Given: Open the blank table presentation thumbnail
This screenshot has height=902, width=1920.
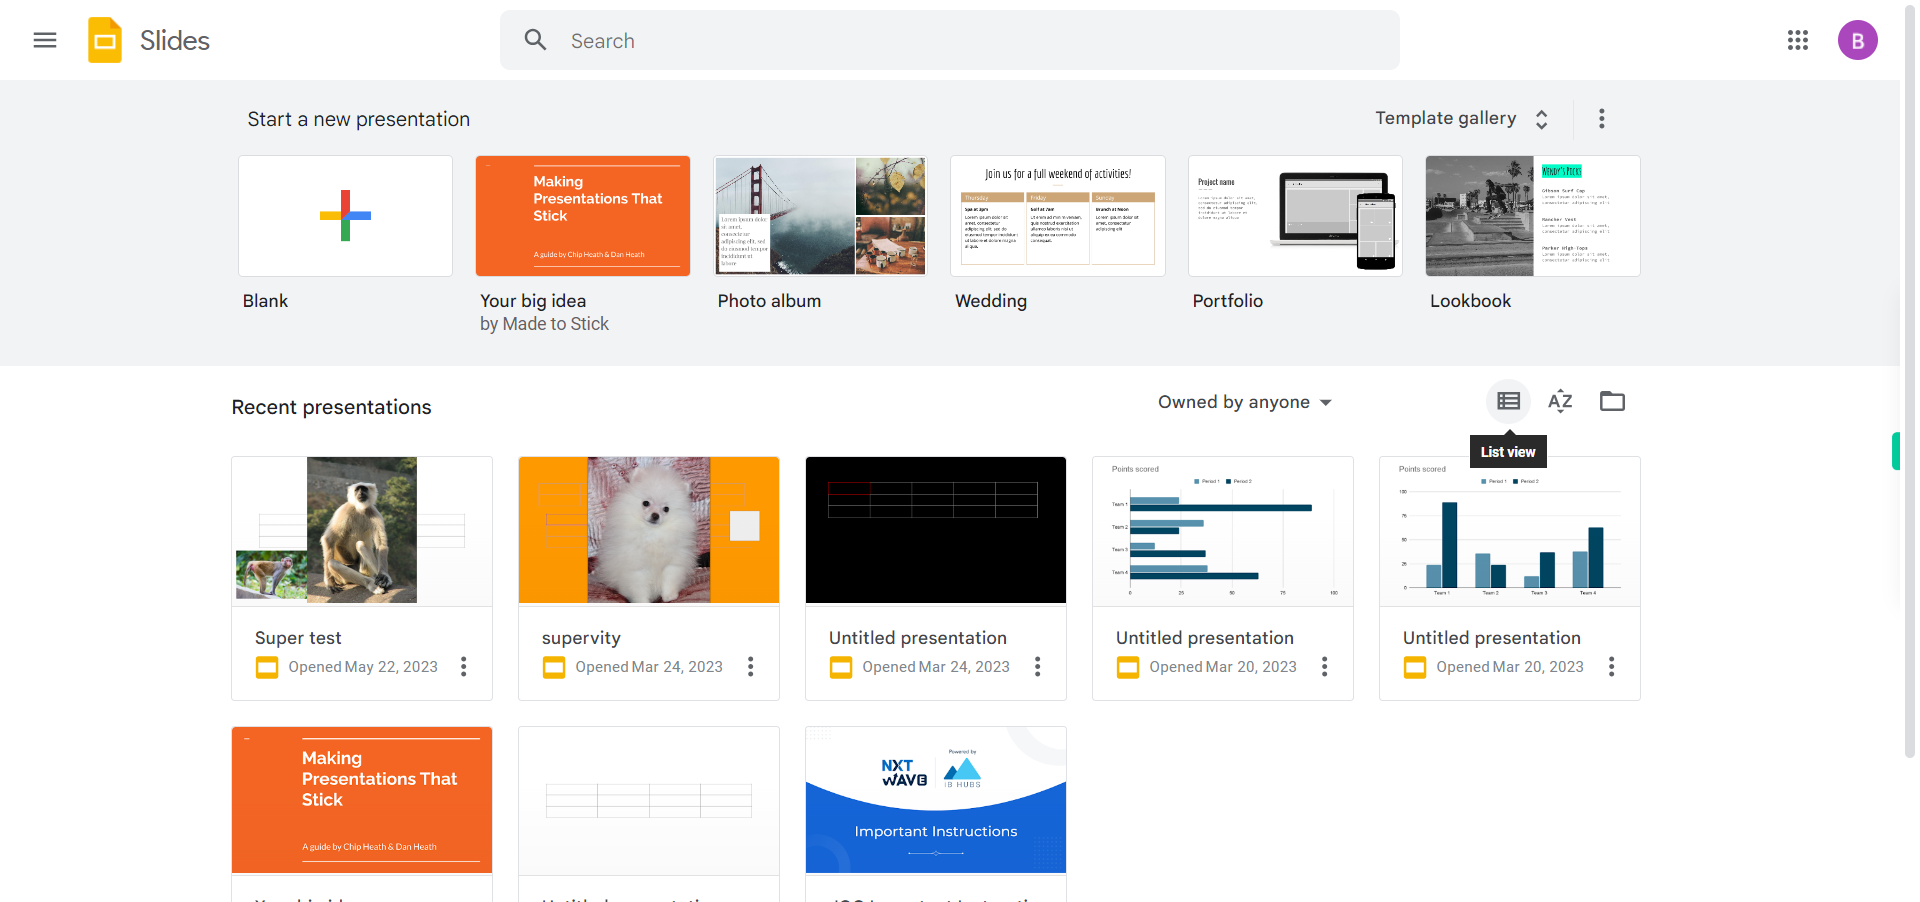Looking at the screenshot, I should 649,801.
